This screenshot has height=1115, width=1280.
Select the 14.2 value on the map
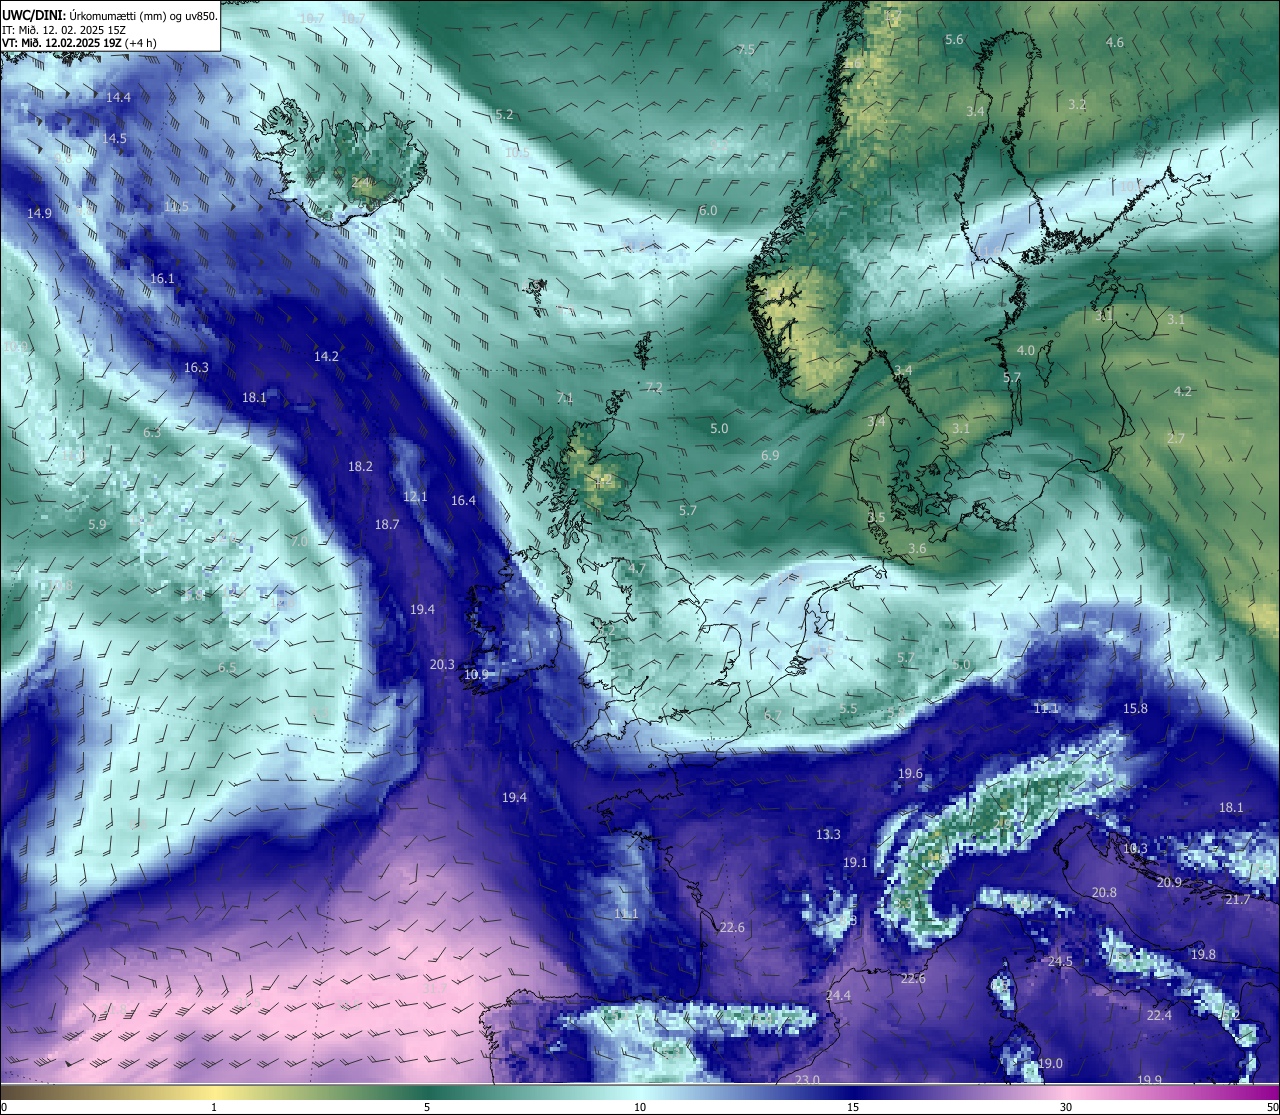(x=326, y=356)
